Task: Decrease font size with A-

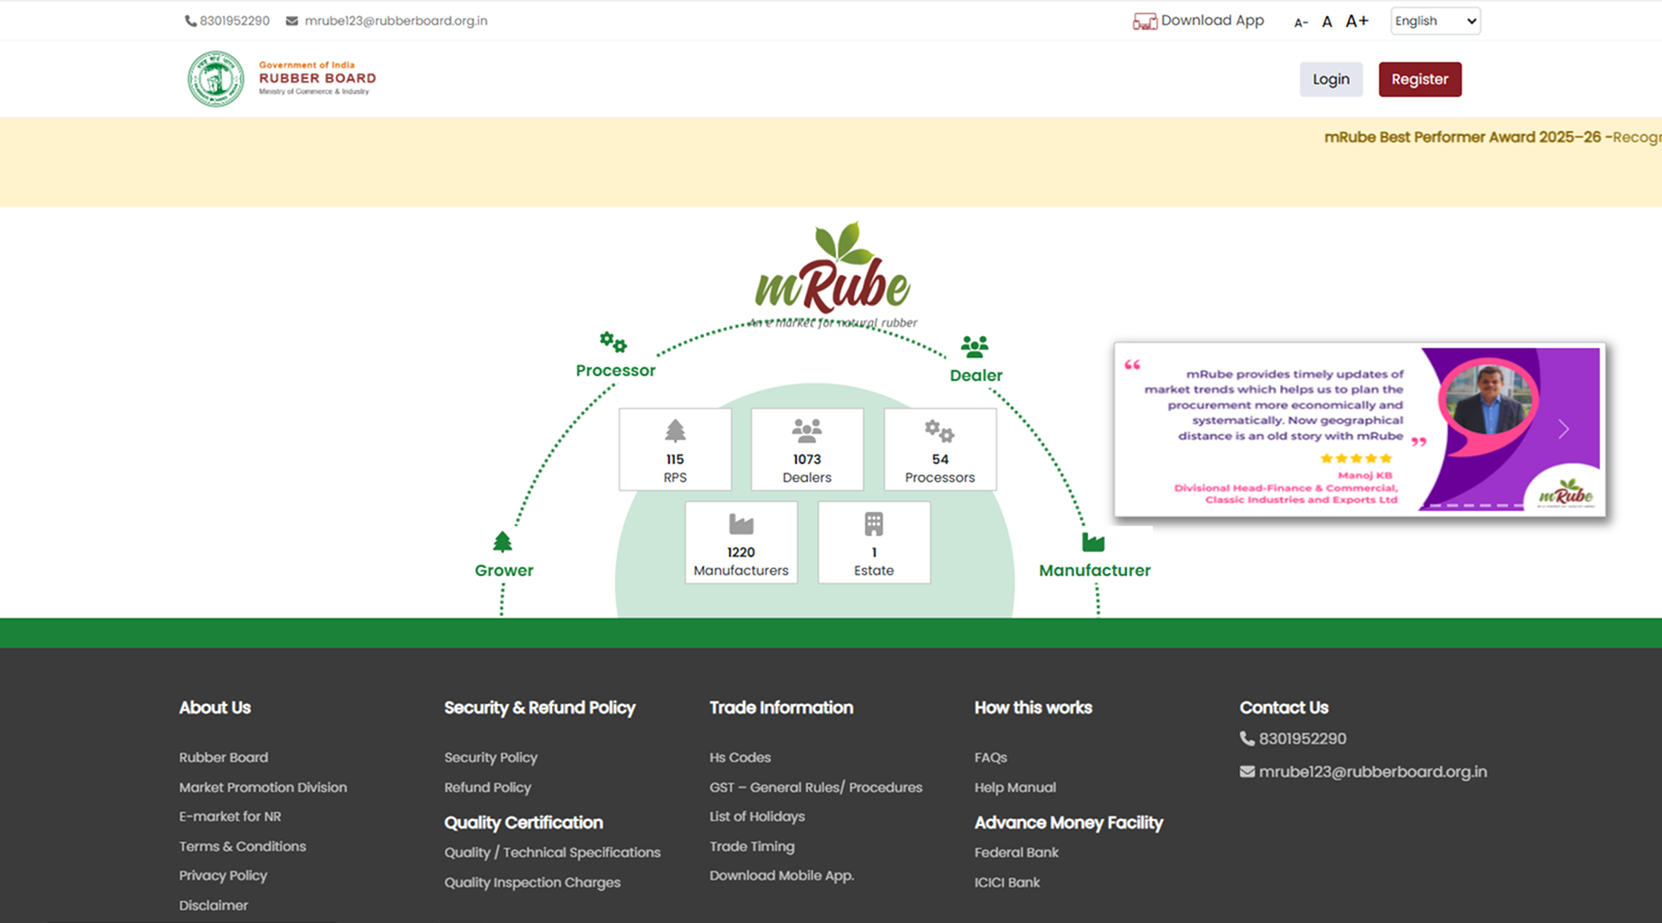Action: click(1300, 22)
